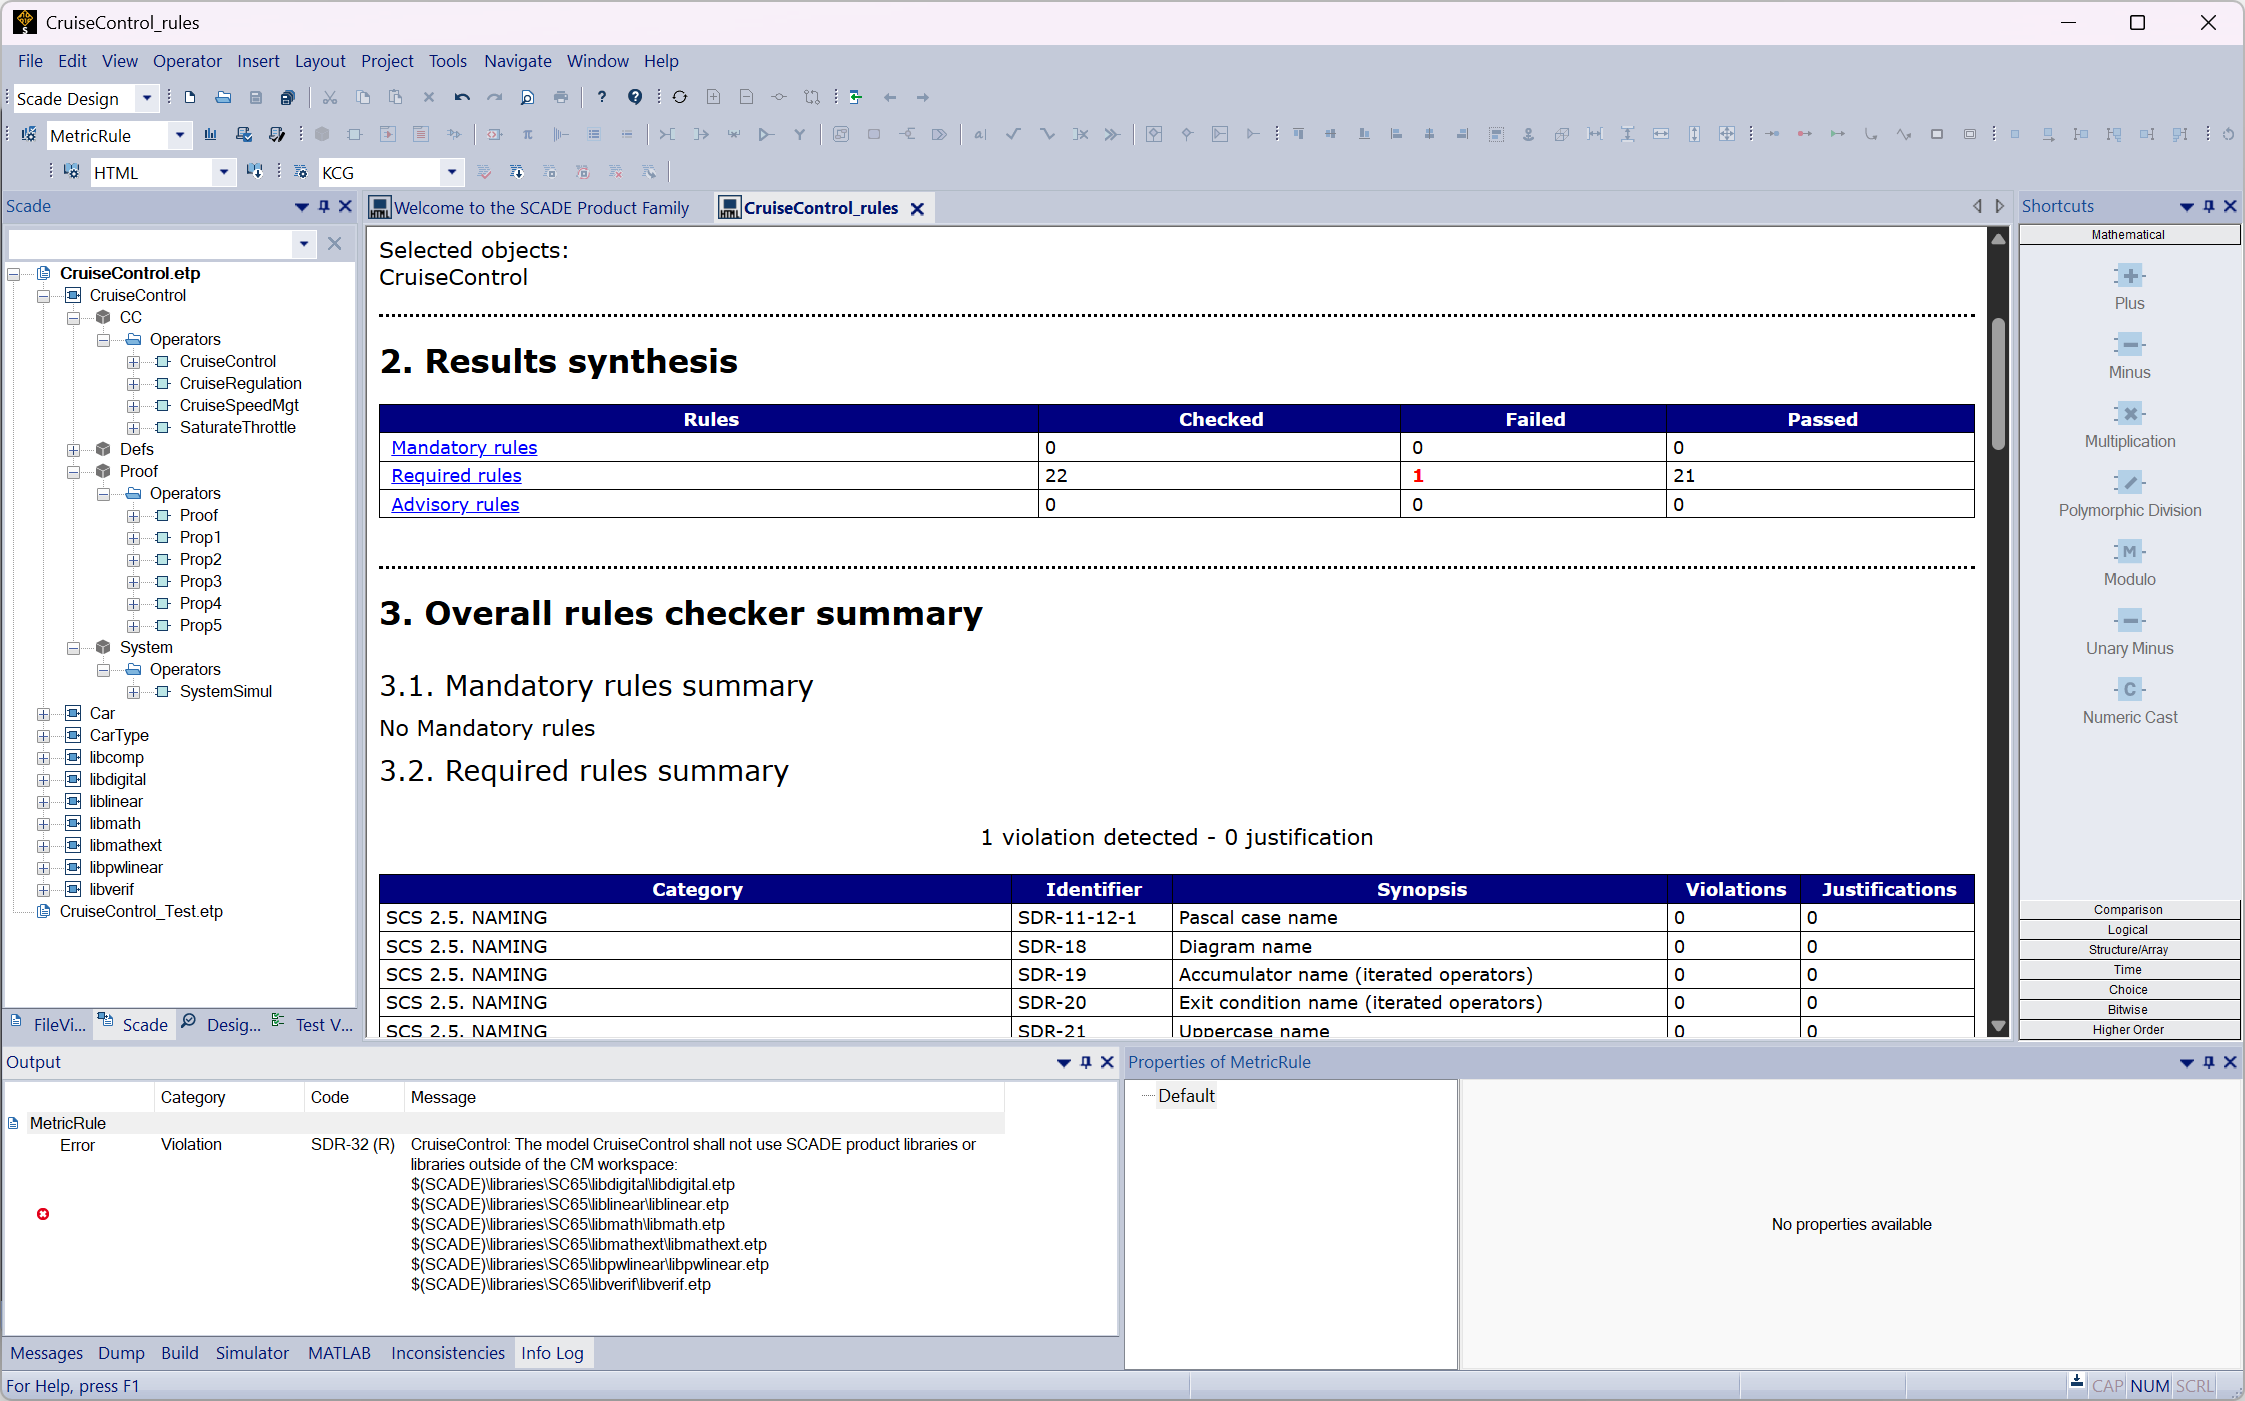Click the report's vertical scrollbar thumb
The height and width of the screenshot is (1401, 2245).
coord(1998,385)
